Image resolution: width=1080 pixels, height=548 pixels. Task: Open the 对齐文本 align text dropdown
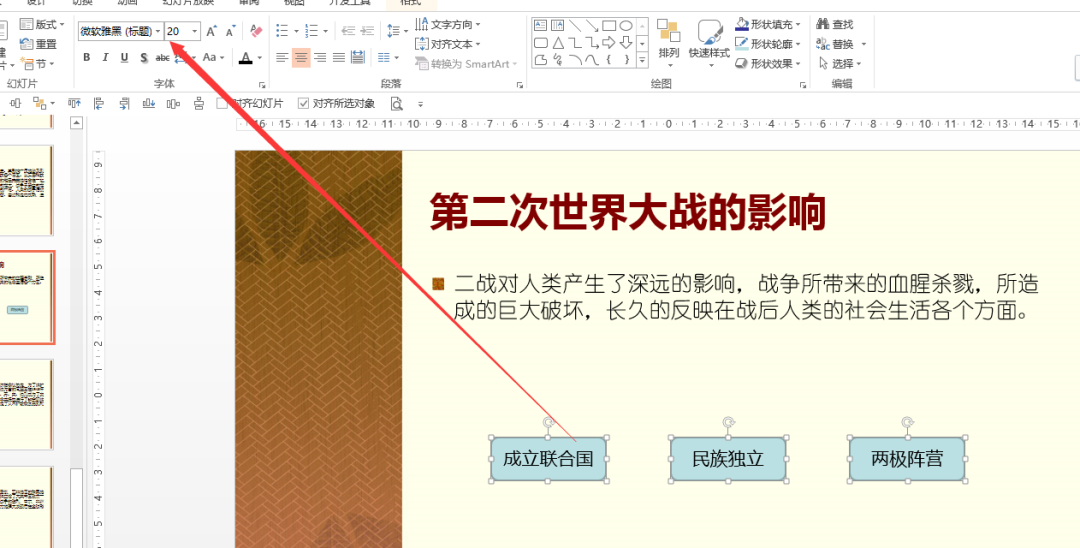point(448,44)
